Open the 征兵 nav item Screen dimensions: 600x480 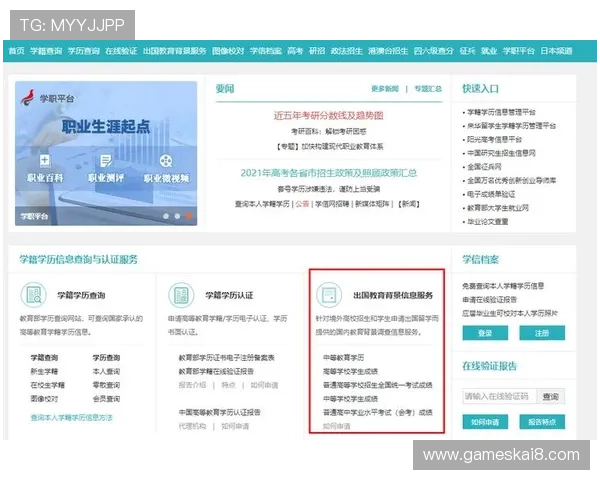(467, 51)
